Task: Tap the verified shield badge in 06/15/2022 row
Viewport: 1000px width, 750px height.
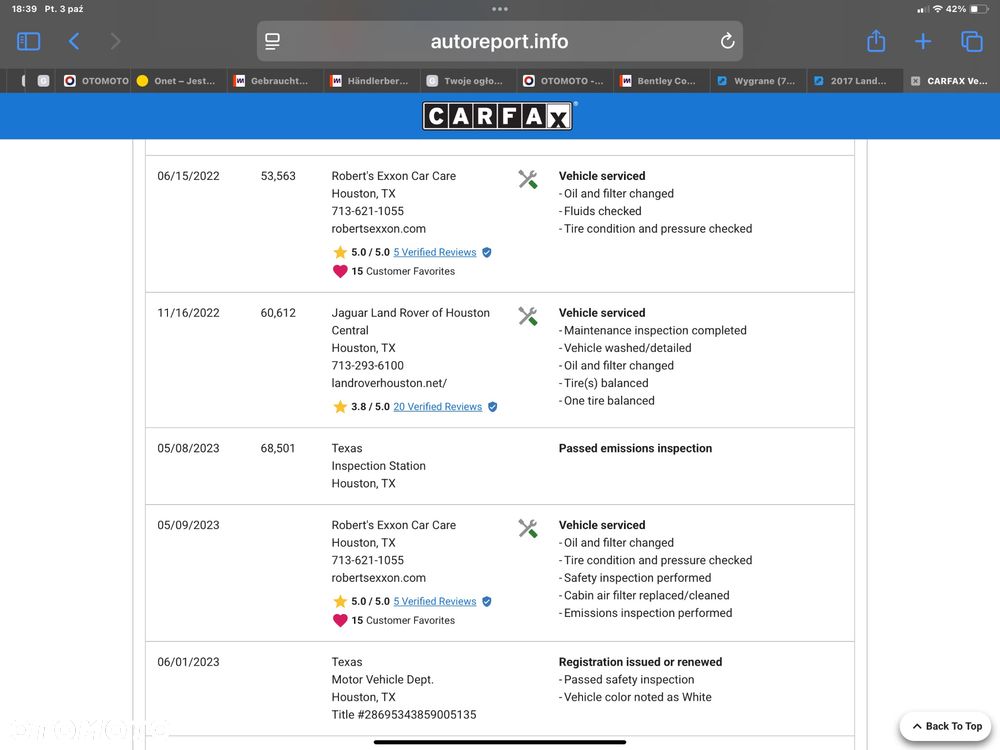Action: pyautogui.click(x=487, y=253)
